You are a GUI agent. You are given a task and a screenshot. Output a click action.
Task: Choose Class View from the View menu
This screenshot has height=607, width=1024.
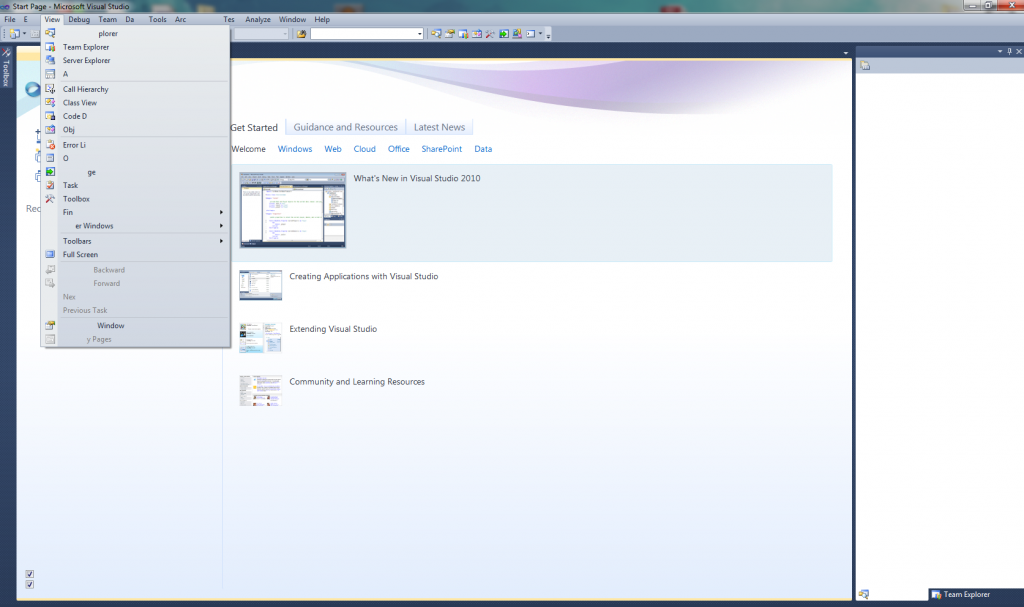136,103
